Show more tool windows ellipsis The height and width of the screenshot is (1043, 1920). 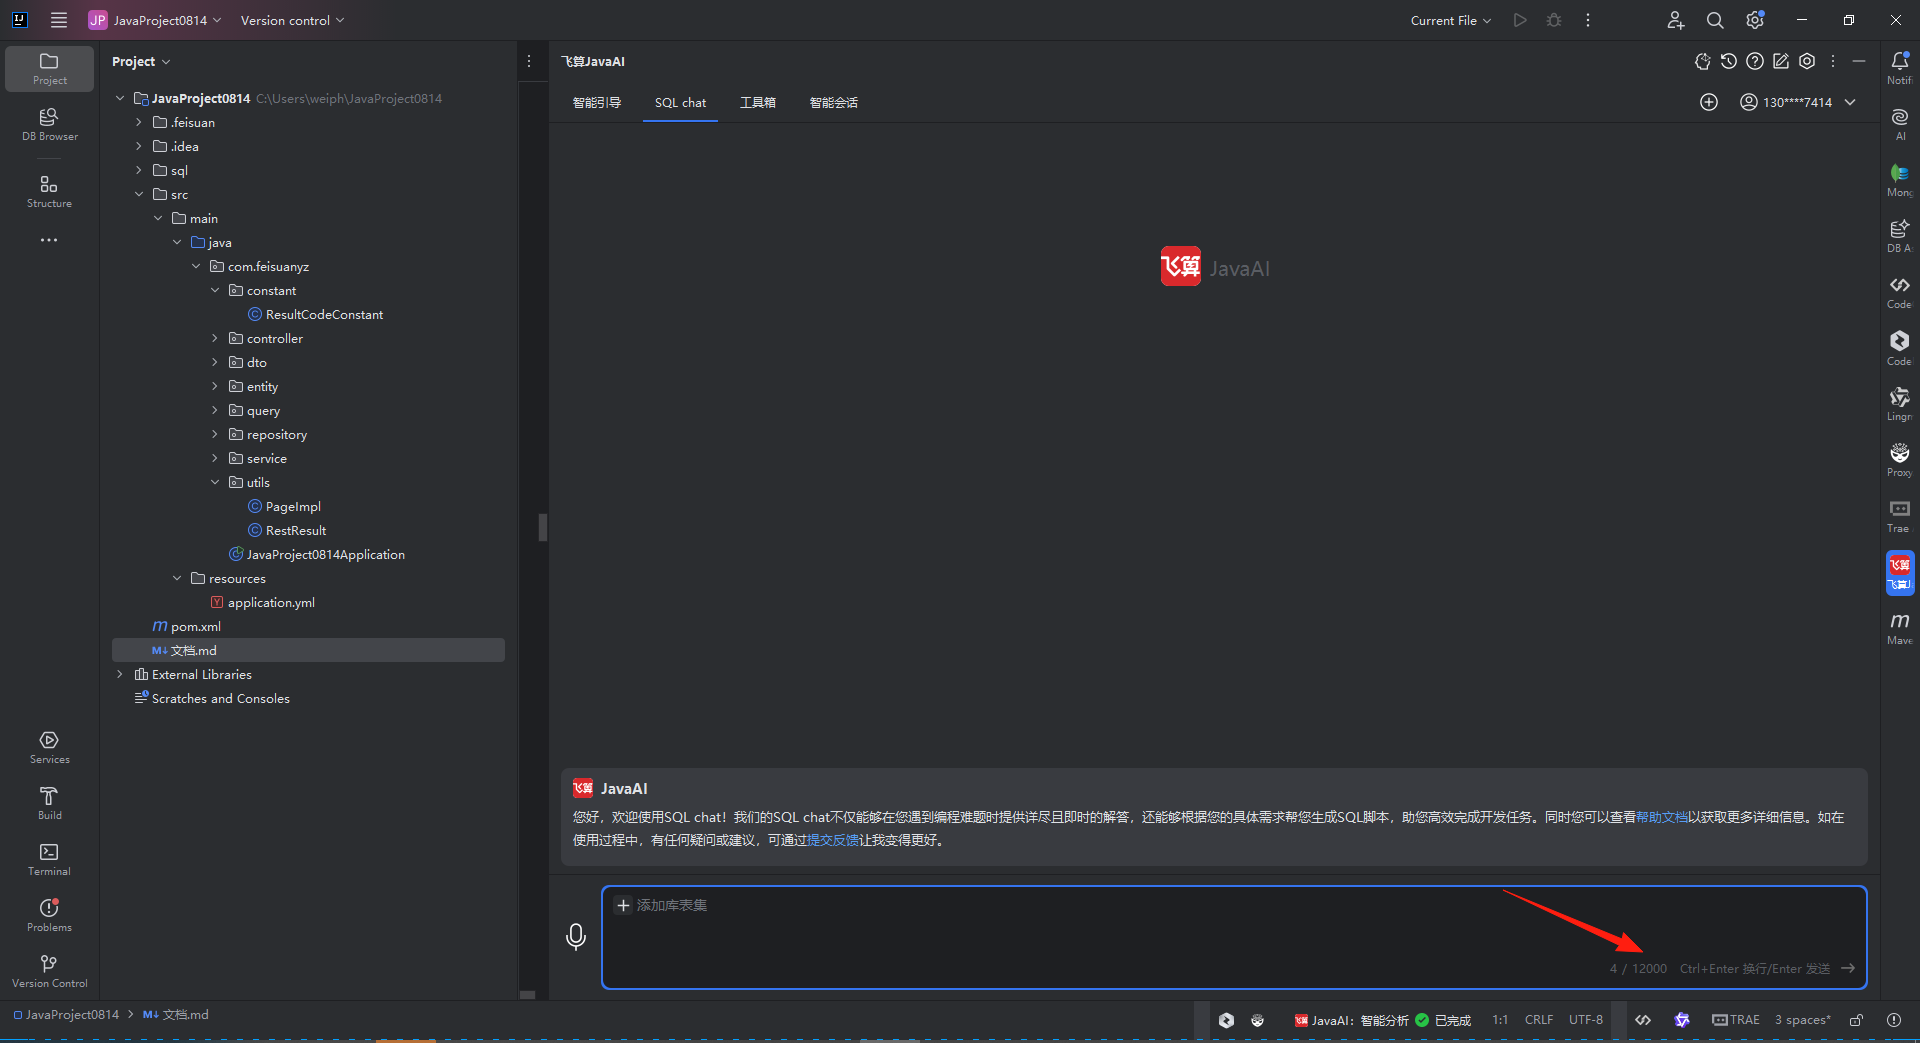click(x=49, y=240)
